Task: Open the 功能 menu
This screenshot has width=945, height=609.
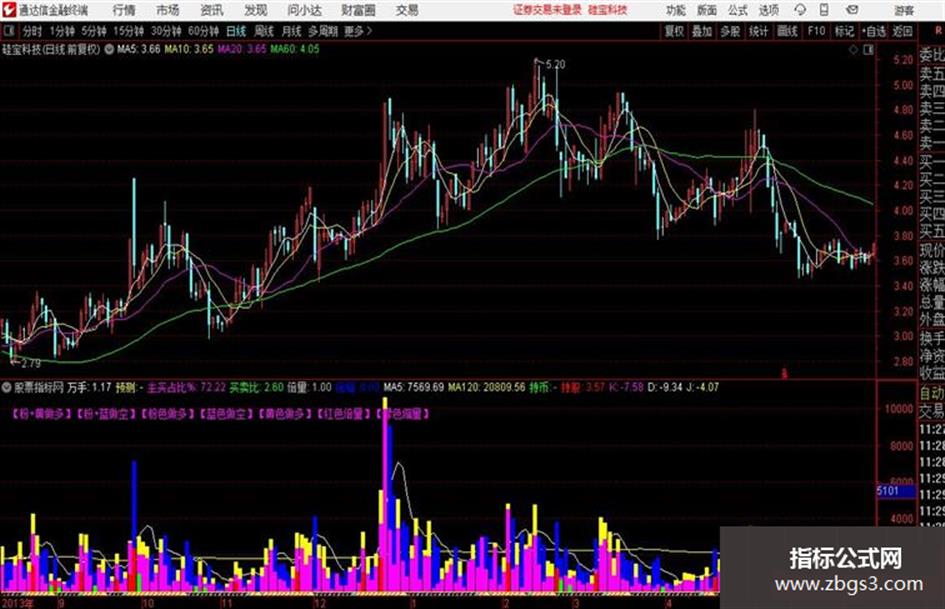Action: [x=676, y=10]
